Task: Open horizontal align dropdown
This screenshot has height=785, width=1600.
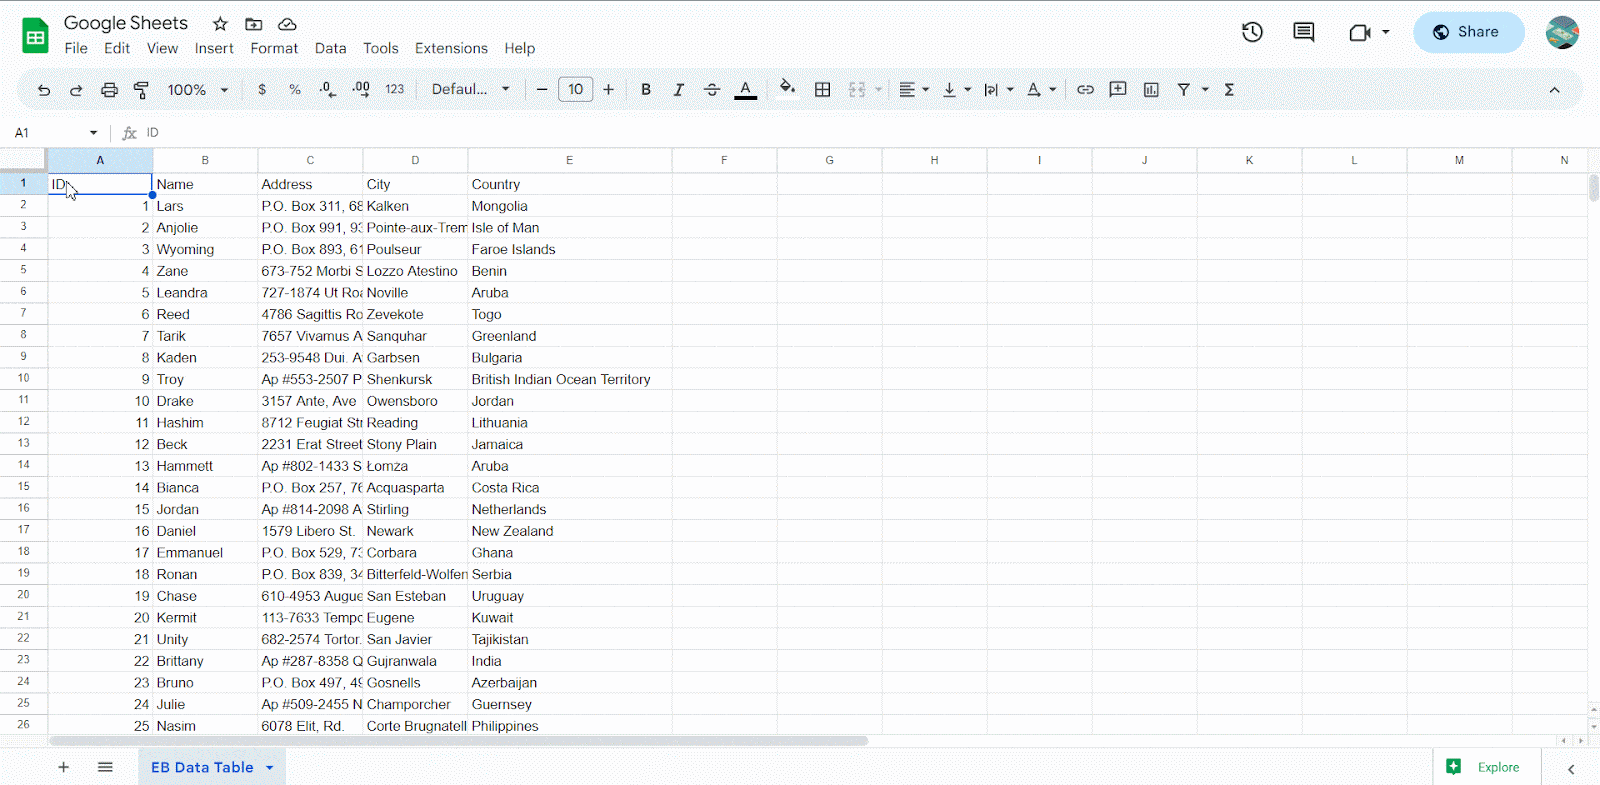Action: pos(914,90)
